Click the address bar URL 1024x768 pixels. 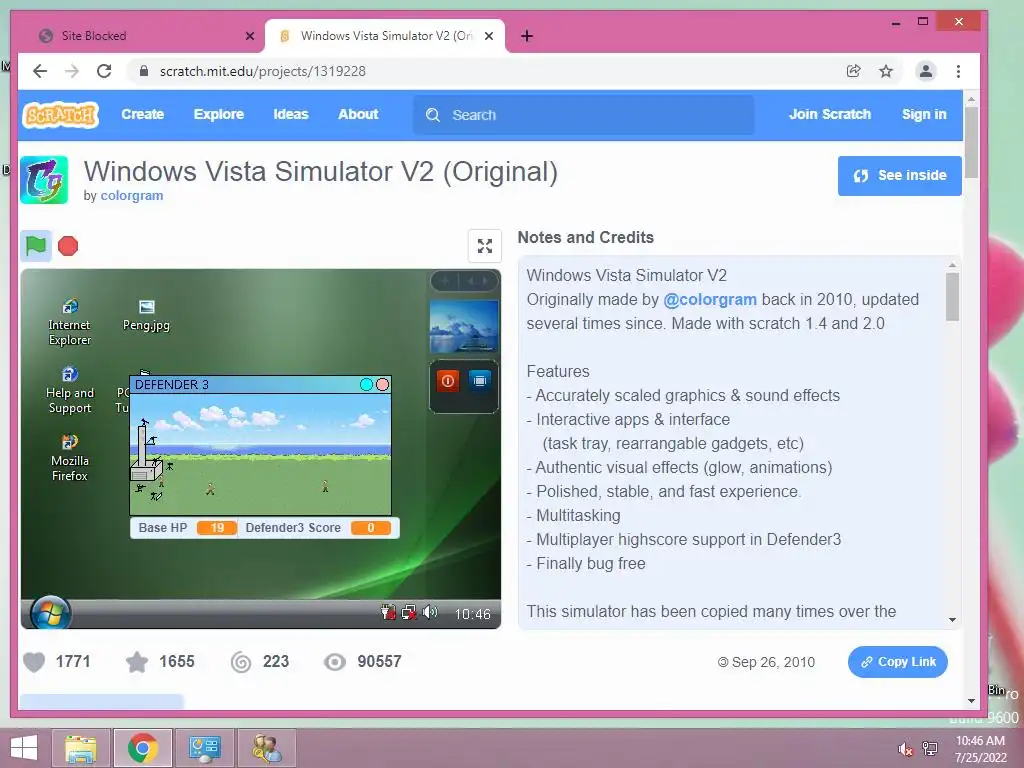point(263,71)
